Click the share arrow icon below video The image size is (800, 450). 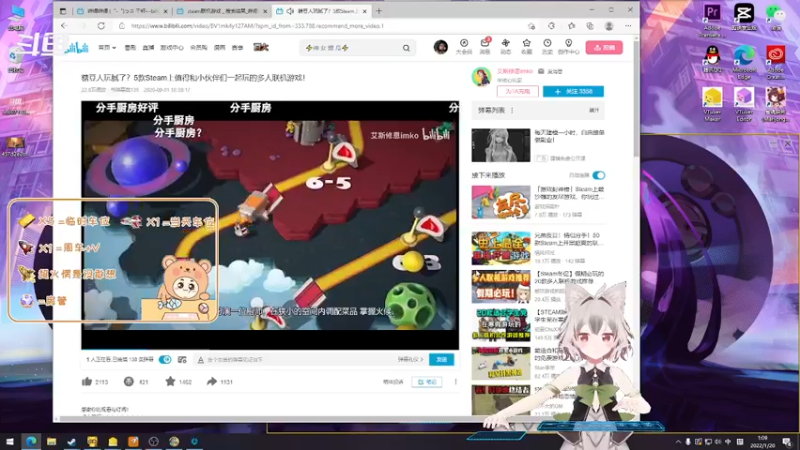coord(211,381)
